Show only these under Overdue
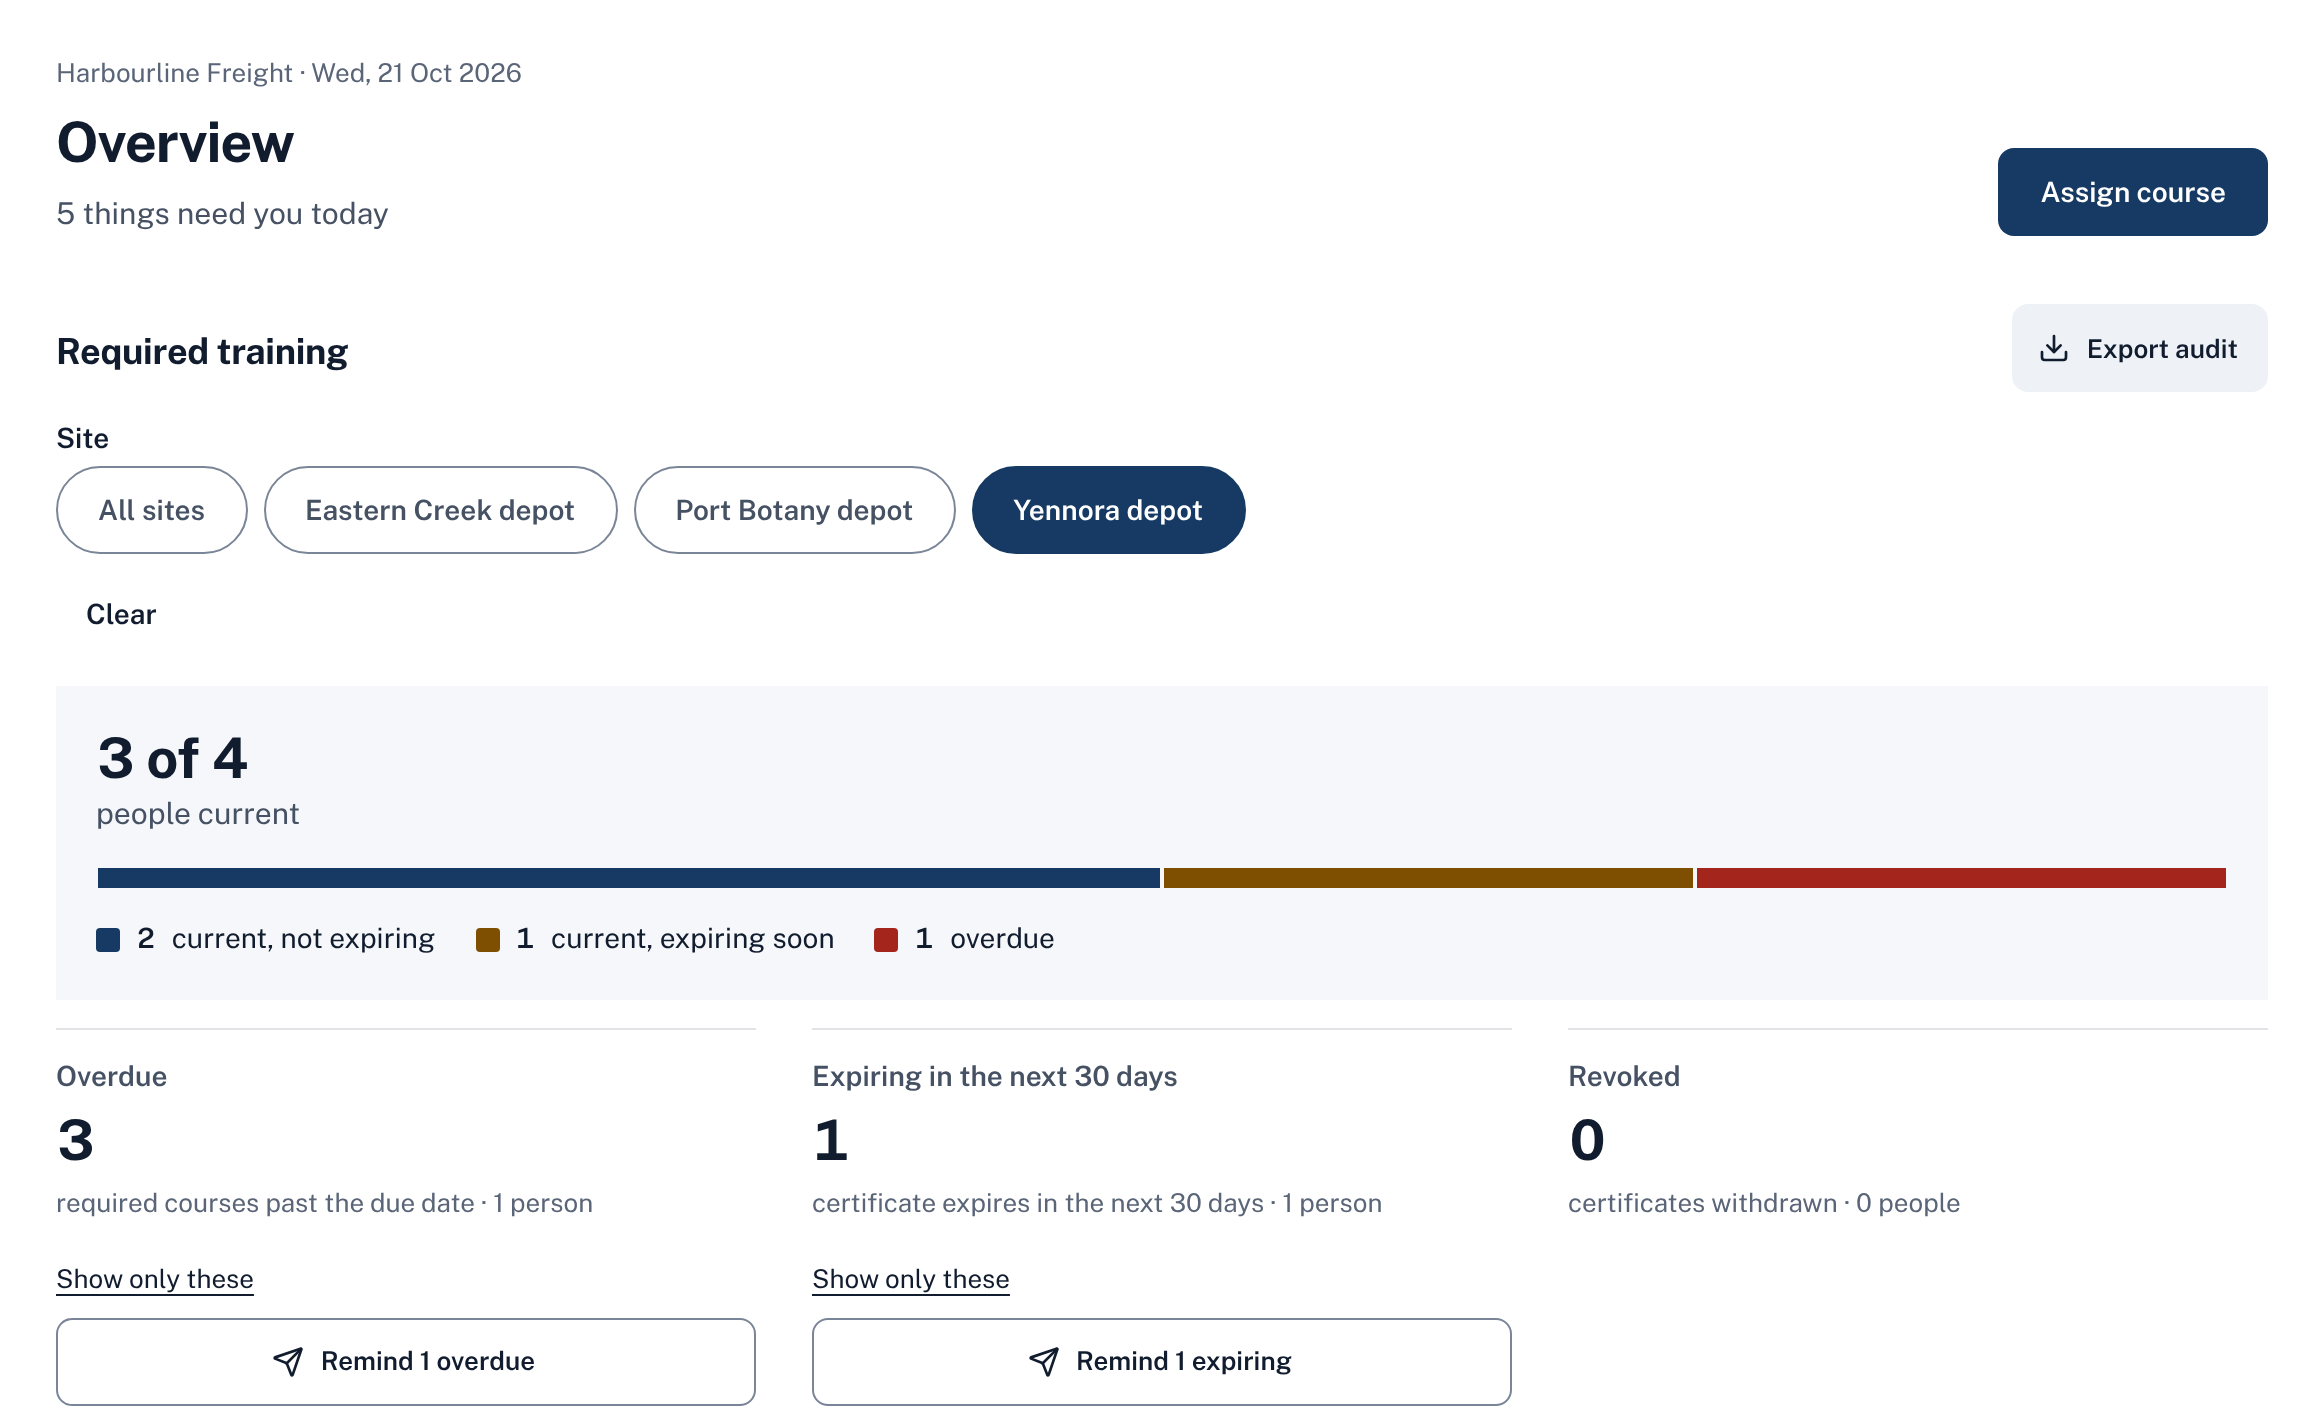The height and width of the screenshot is (1410, 2320). pos(155,1279)
